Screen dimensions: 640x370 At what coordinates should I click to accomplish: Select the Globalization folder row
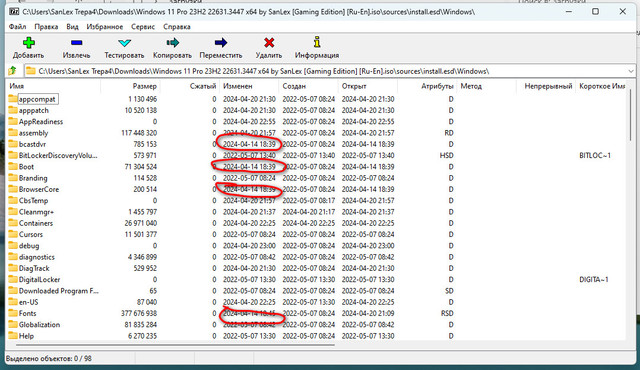click(x=316, y=325)
